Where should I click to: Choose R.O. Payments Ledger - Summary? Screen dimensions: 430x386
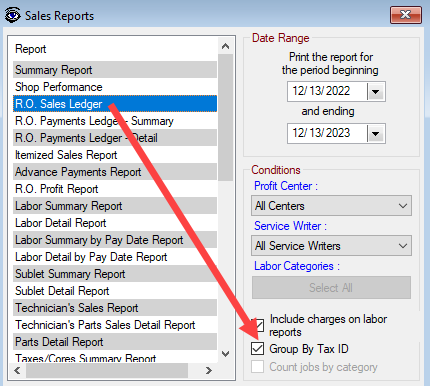point(115,121)
